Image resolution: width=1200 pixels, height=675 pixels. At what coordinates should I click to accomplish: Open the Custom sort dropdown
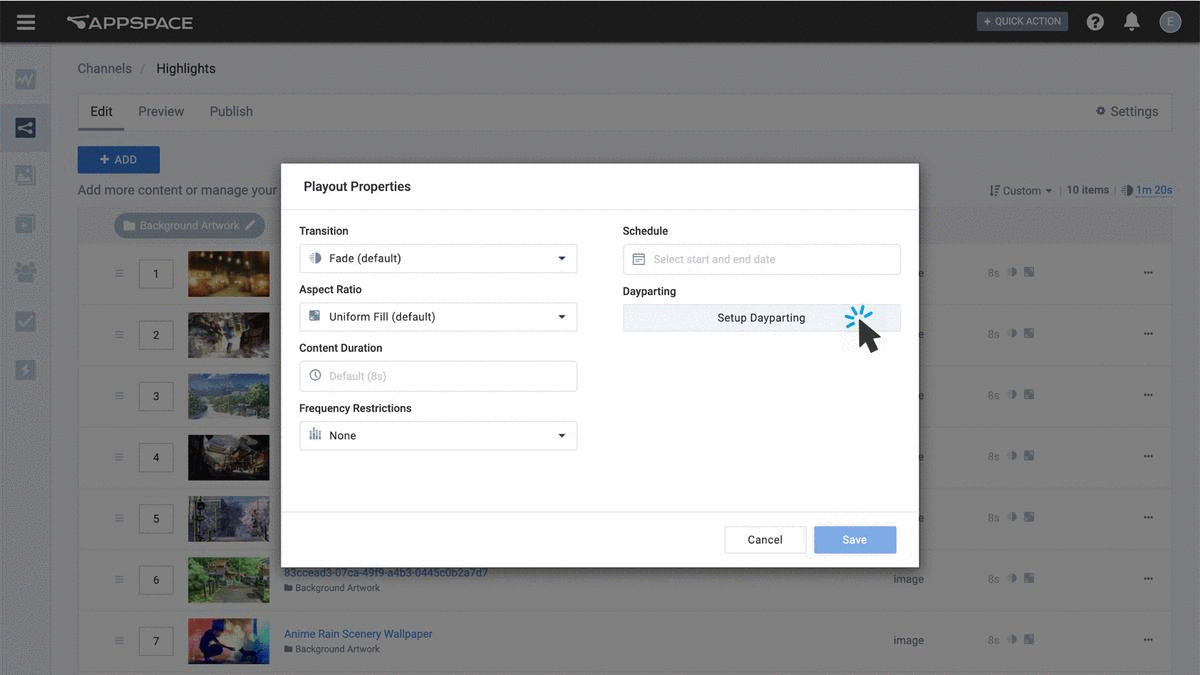tap(1021, 190)
